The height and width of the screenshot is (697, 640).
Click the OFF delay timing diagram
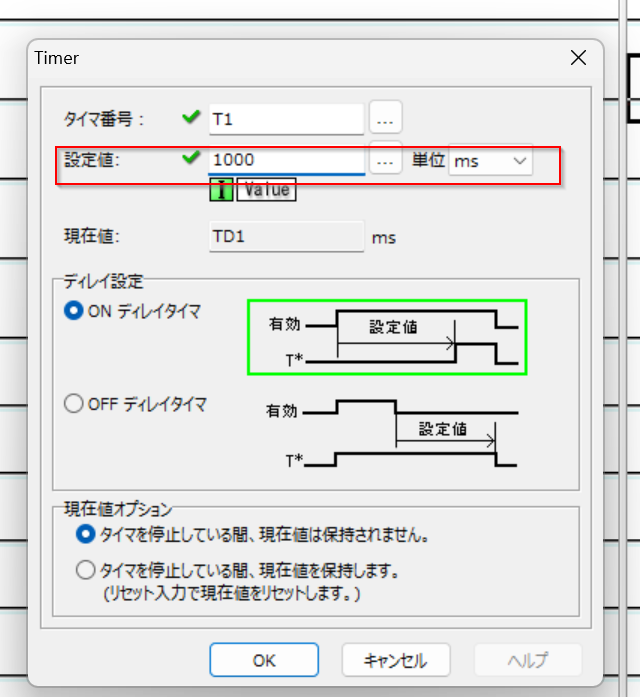pos(392,433)
